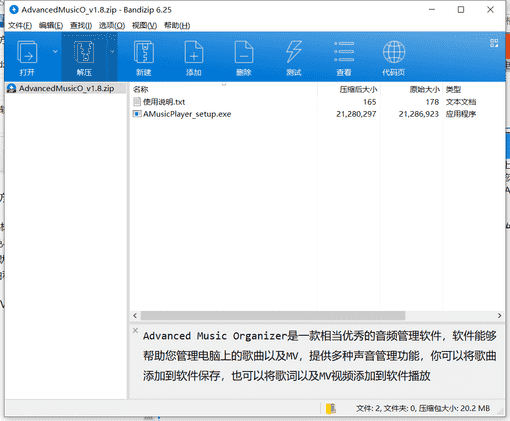
Task: Open the 文件(F) menu
Action: [x=20, y=25]
